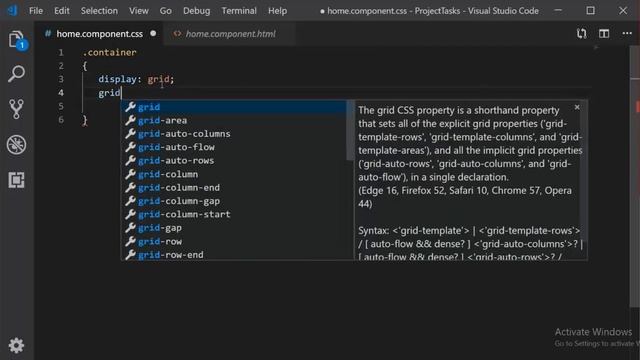The width and height of the screenshot is (640, 360).
Task: Close the suggestion documentation panel
Action: pyautogui.click(x=577, y=107)
